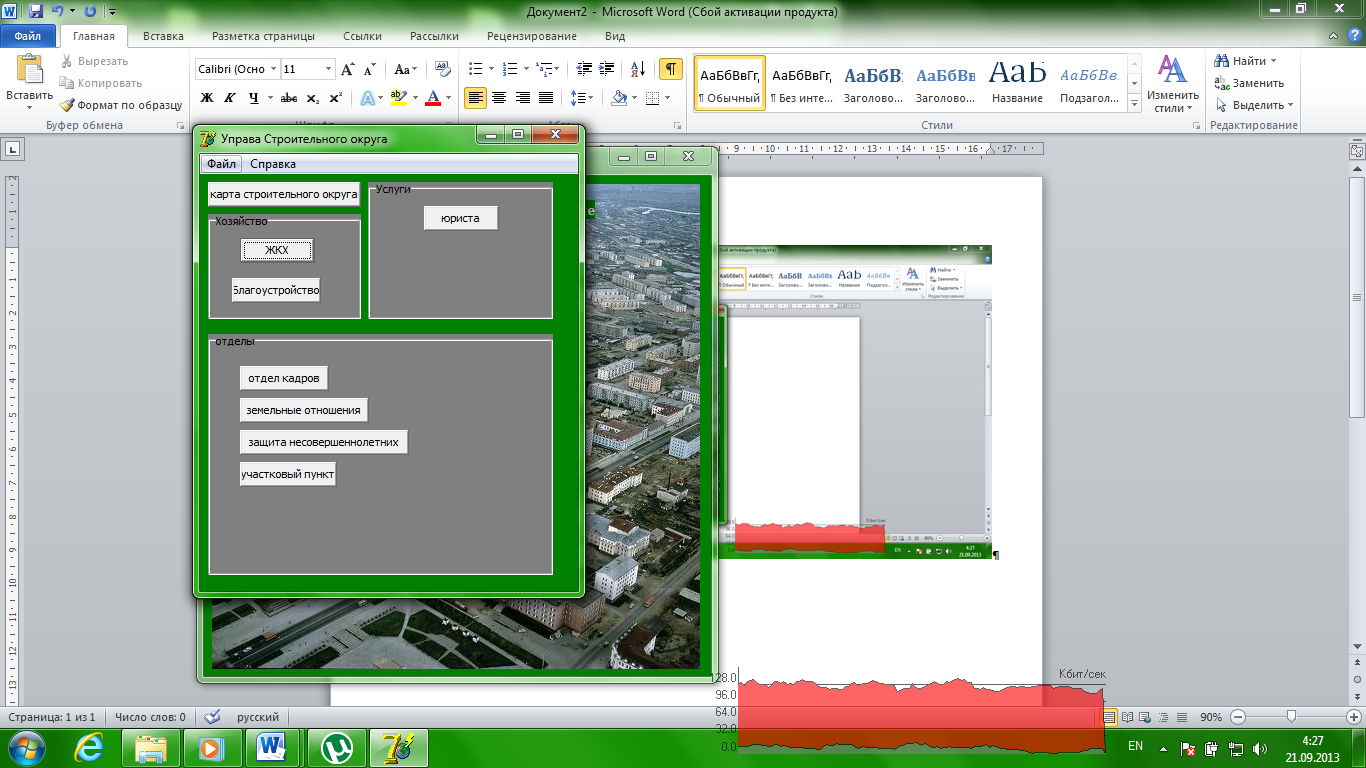Apply red font color
The width and height of the screenshot is (1366, 768).
tap(432, 98)
